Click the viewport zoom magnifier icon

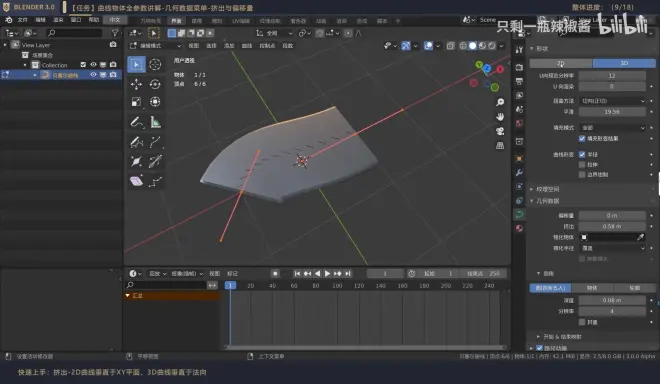pos(500,102)
